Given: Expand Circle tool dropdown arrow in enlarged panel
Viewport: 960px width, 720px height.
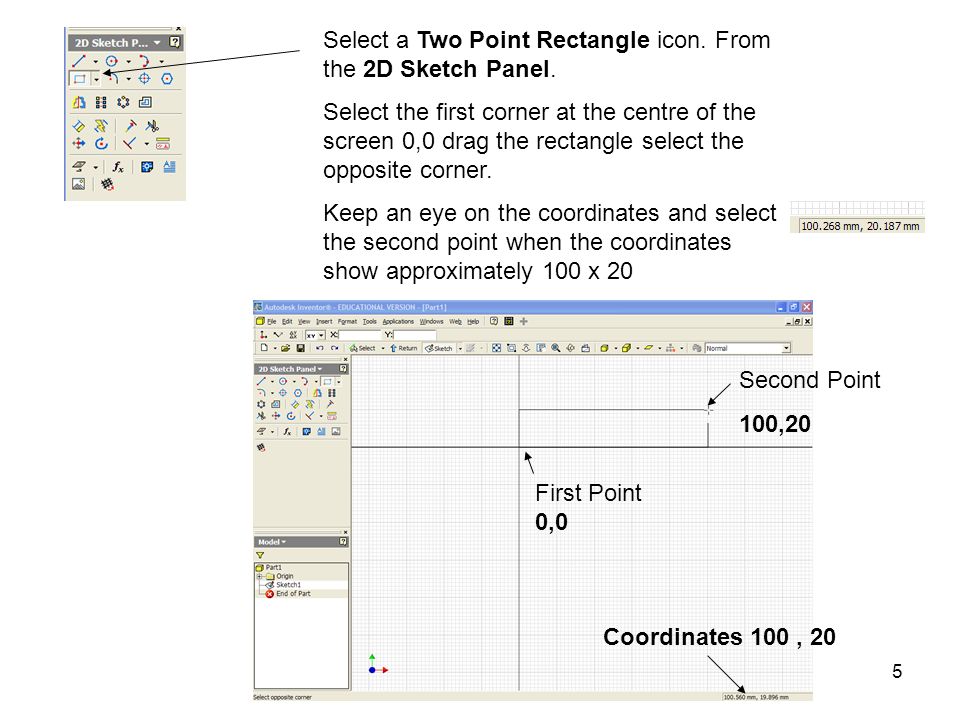Looking at the screenshot, I should click(129, 61).
